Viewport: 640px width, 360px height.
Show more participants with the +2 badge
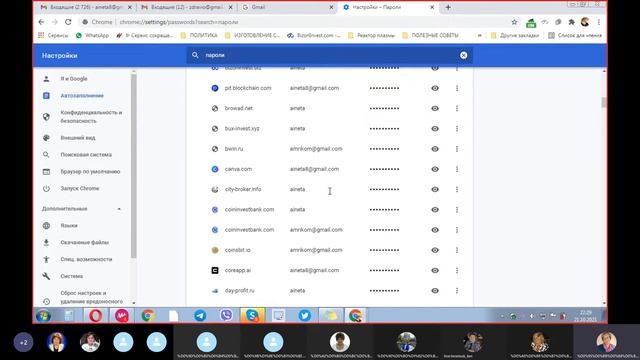[24, 342]
